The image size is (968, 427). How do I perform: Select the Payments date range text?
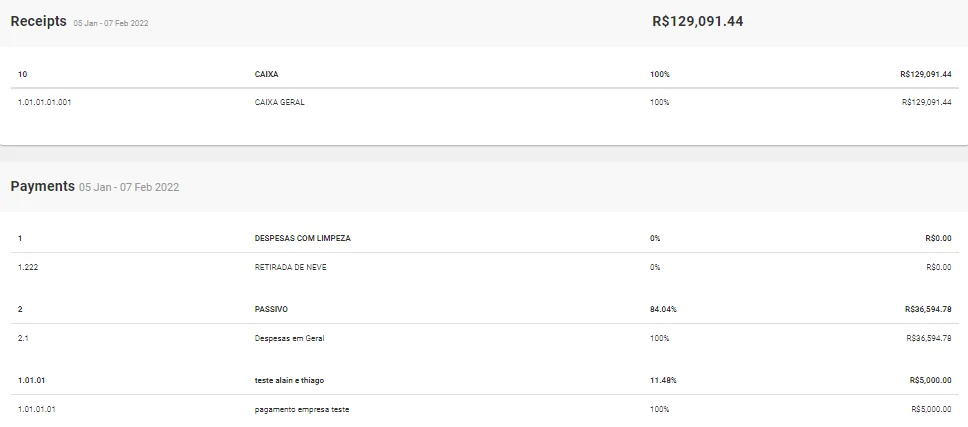(x=129, y=187)
